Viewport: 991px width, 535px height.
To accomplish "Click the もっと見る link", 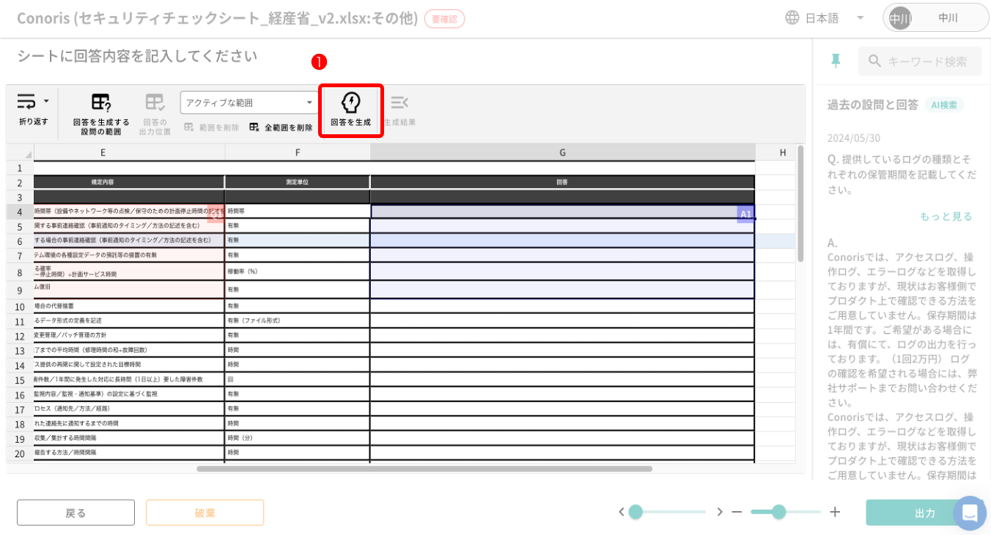I will 946,216.
